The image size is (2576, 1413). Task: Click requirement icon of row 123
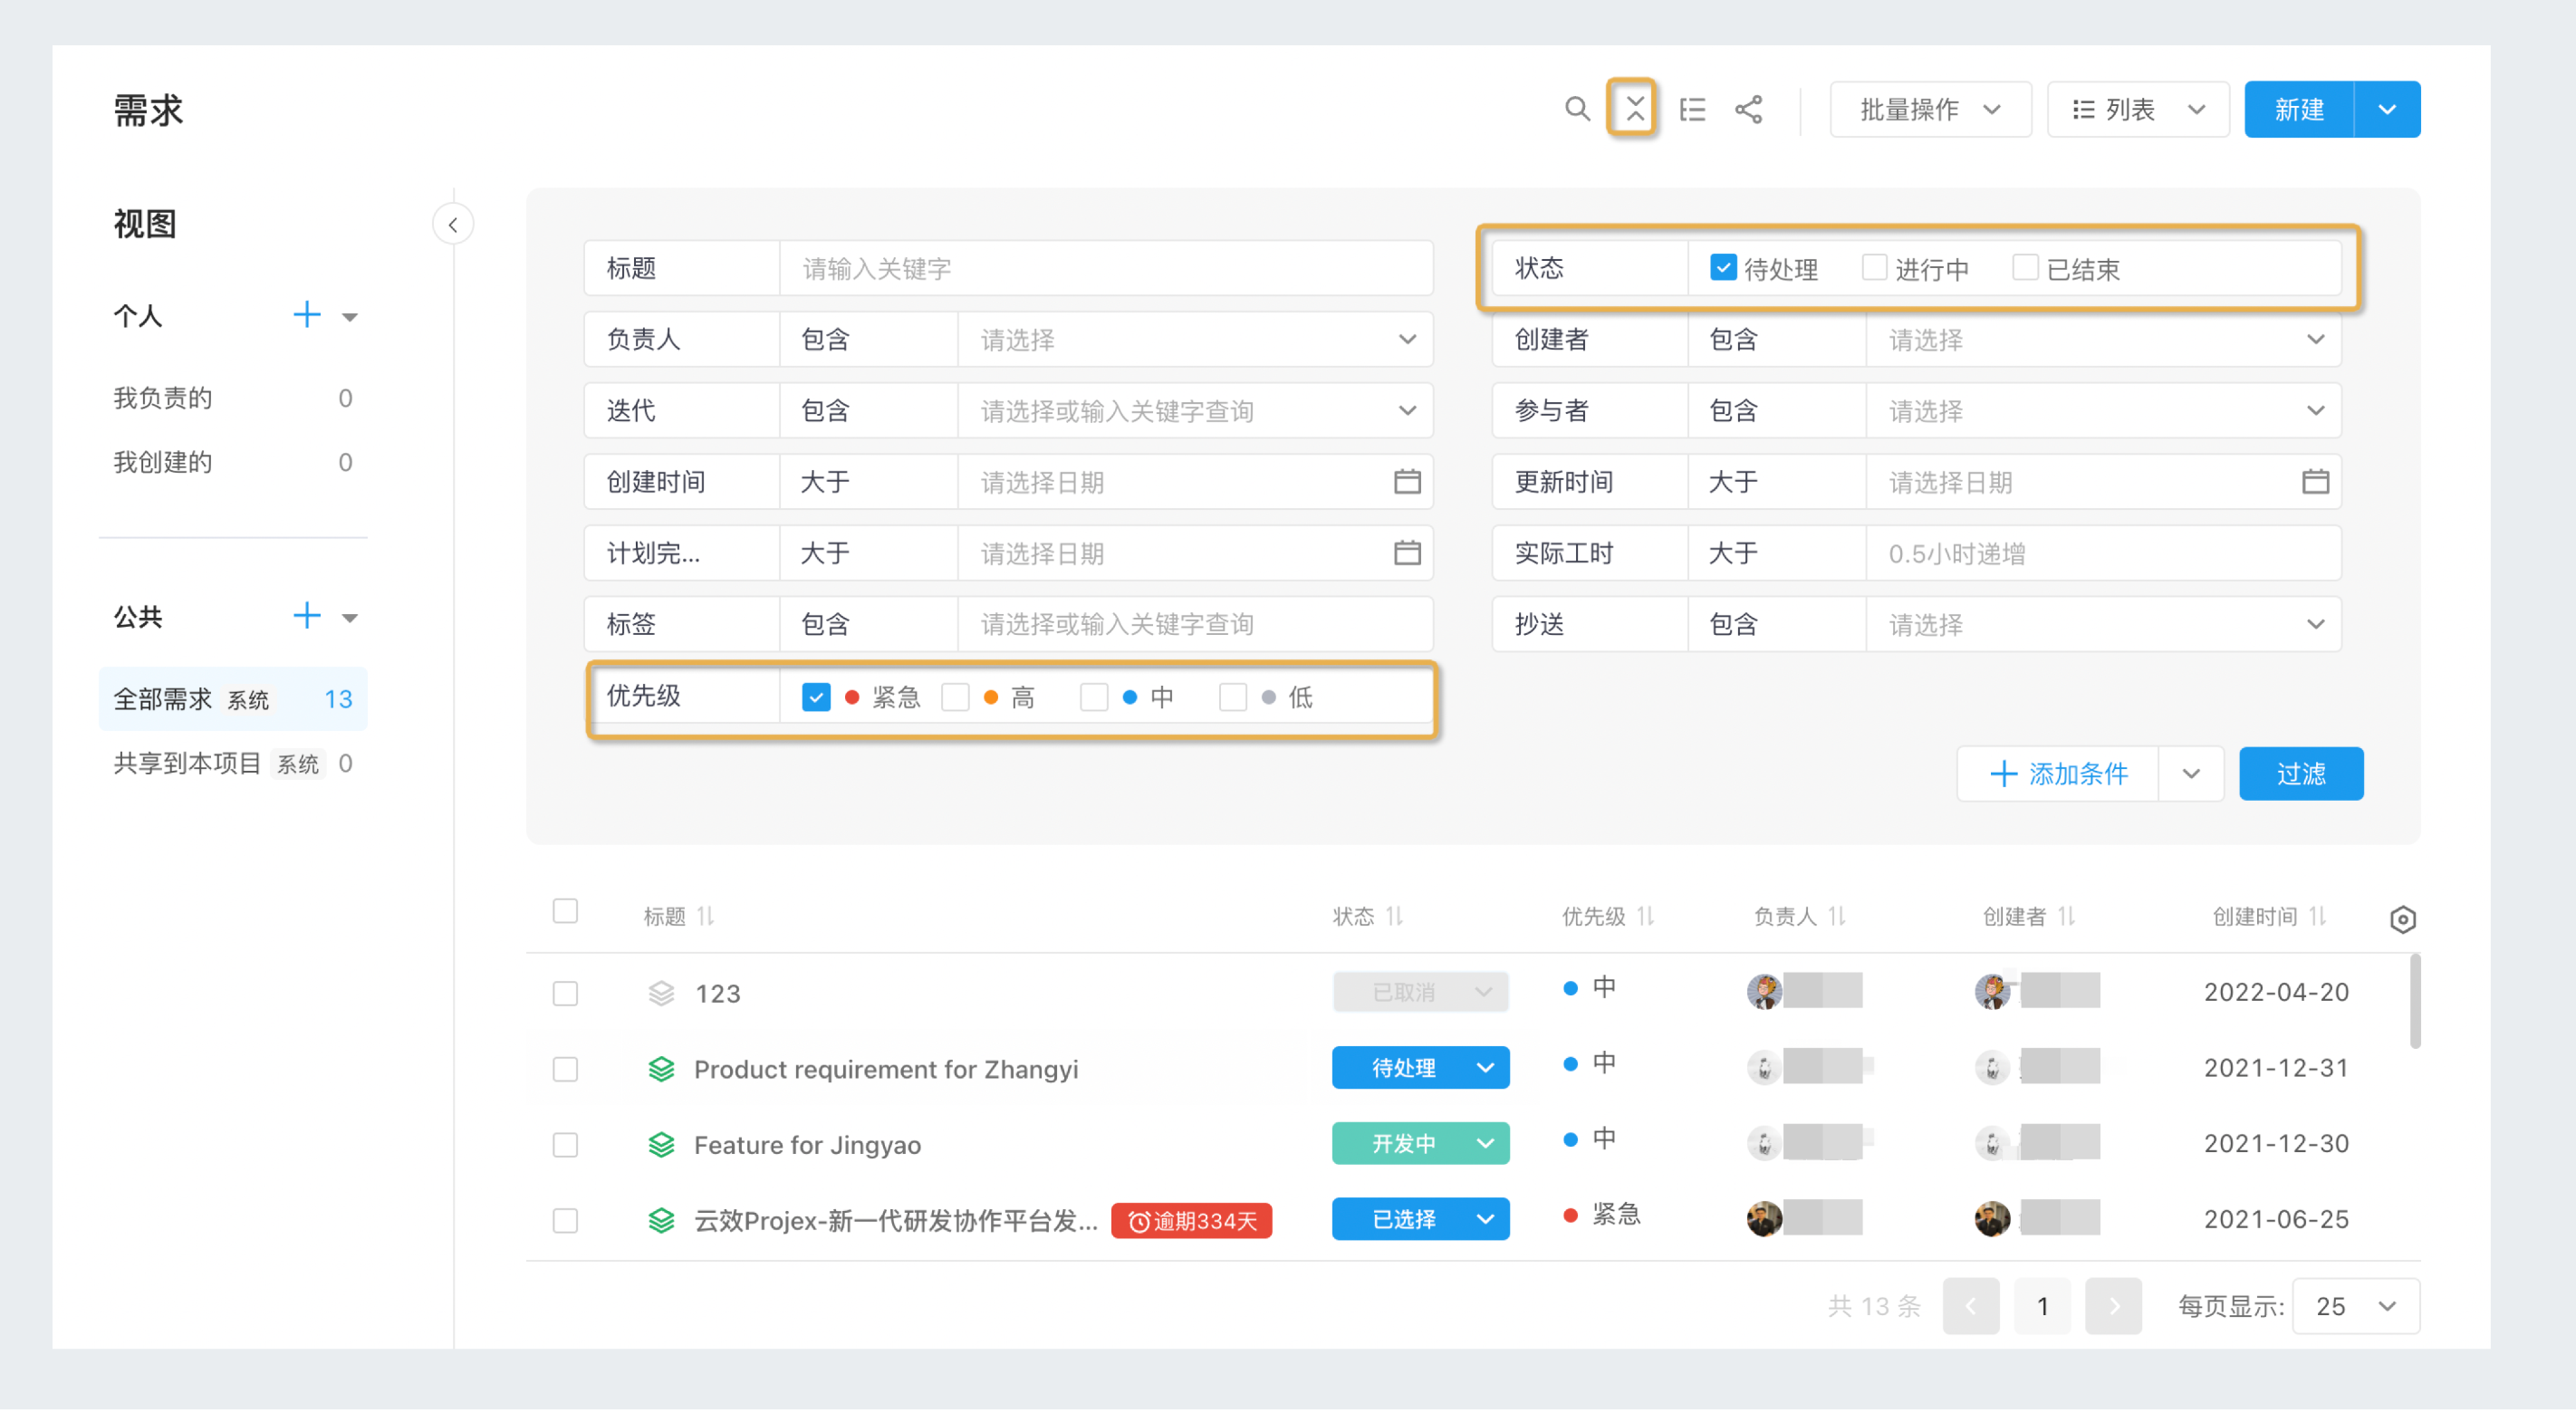661,993
